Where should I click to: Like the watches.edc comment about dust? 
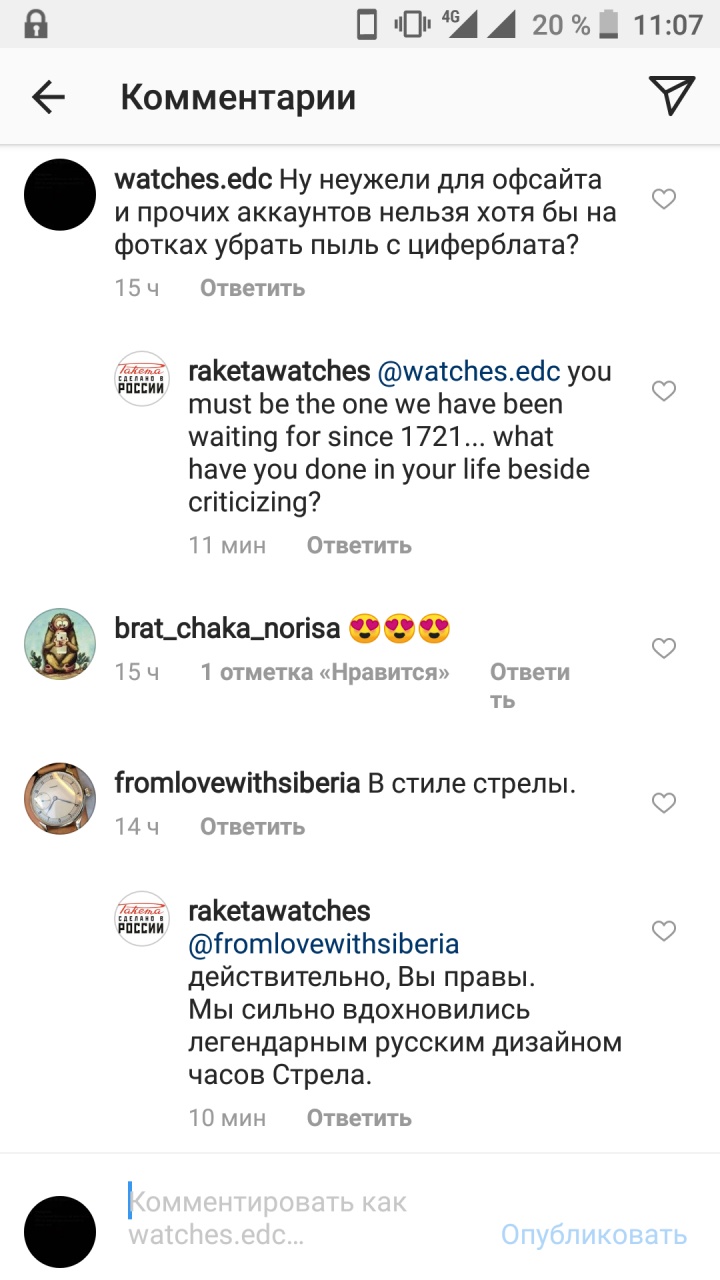click(x=664, y=200)
